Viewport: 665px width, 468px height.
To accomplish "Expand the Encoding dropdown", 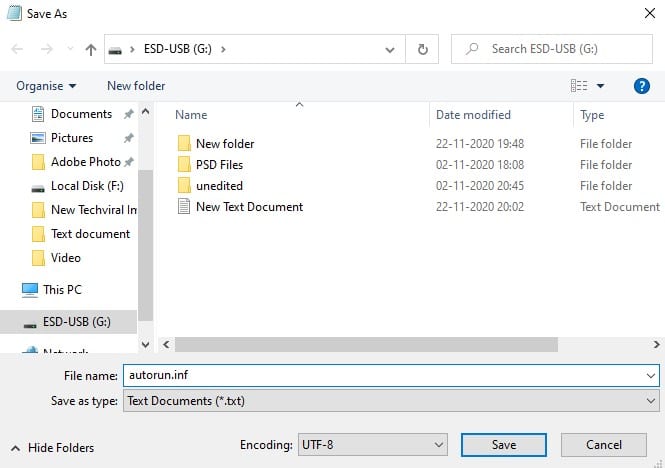I will pos(372,444).
